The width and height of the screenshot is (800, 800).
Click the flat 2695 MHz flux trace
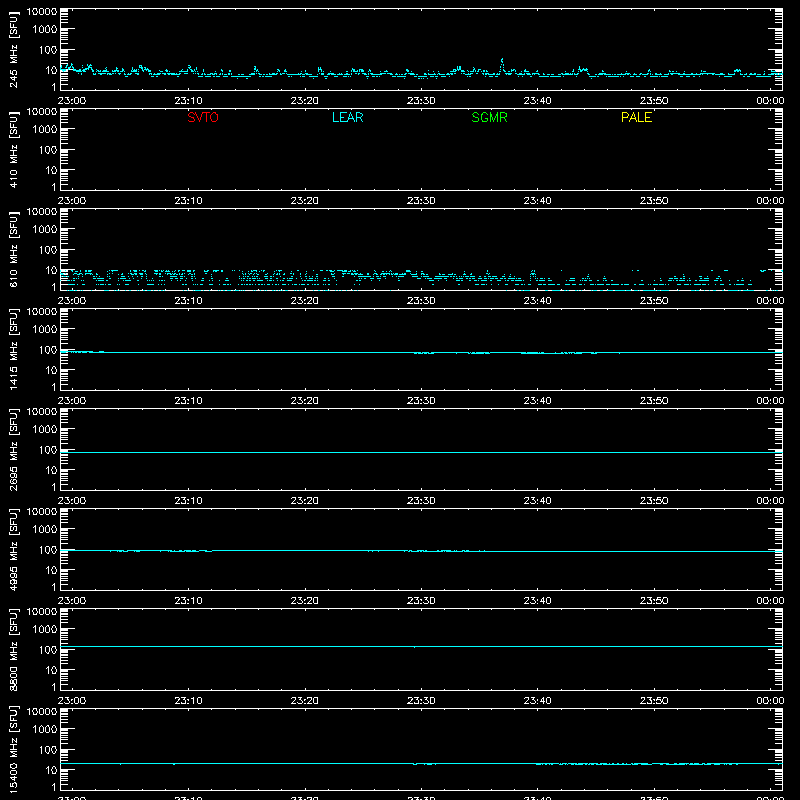[x=421, y=453]
